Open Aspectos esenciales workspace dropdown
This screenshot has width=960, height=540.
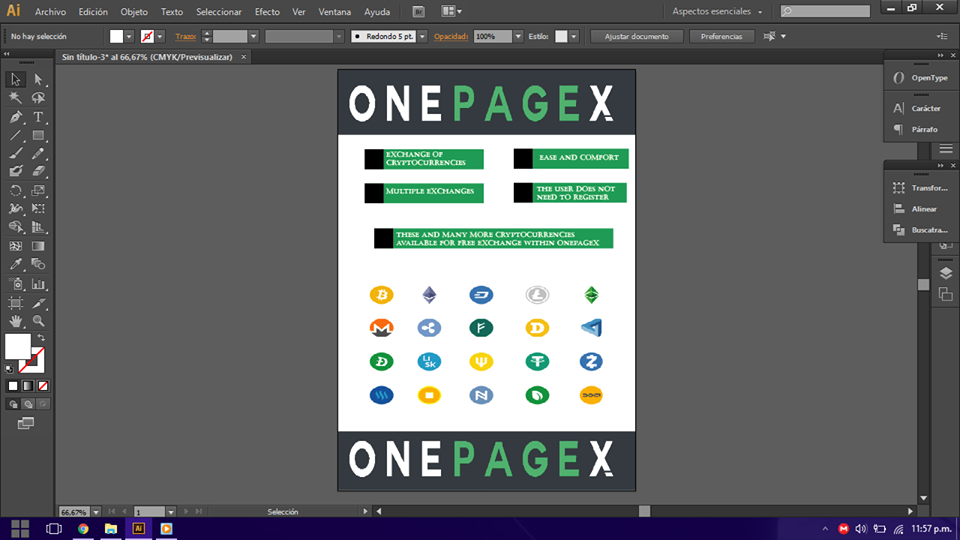click(x=718, y=12)
